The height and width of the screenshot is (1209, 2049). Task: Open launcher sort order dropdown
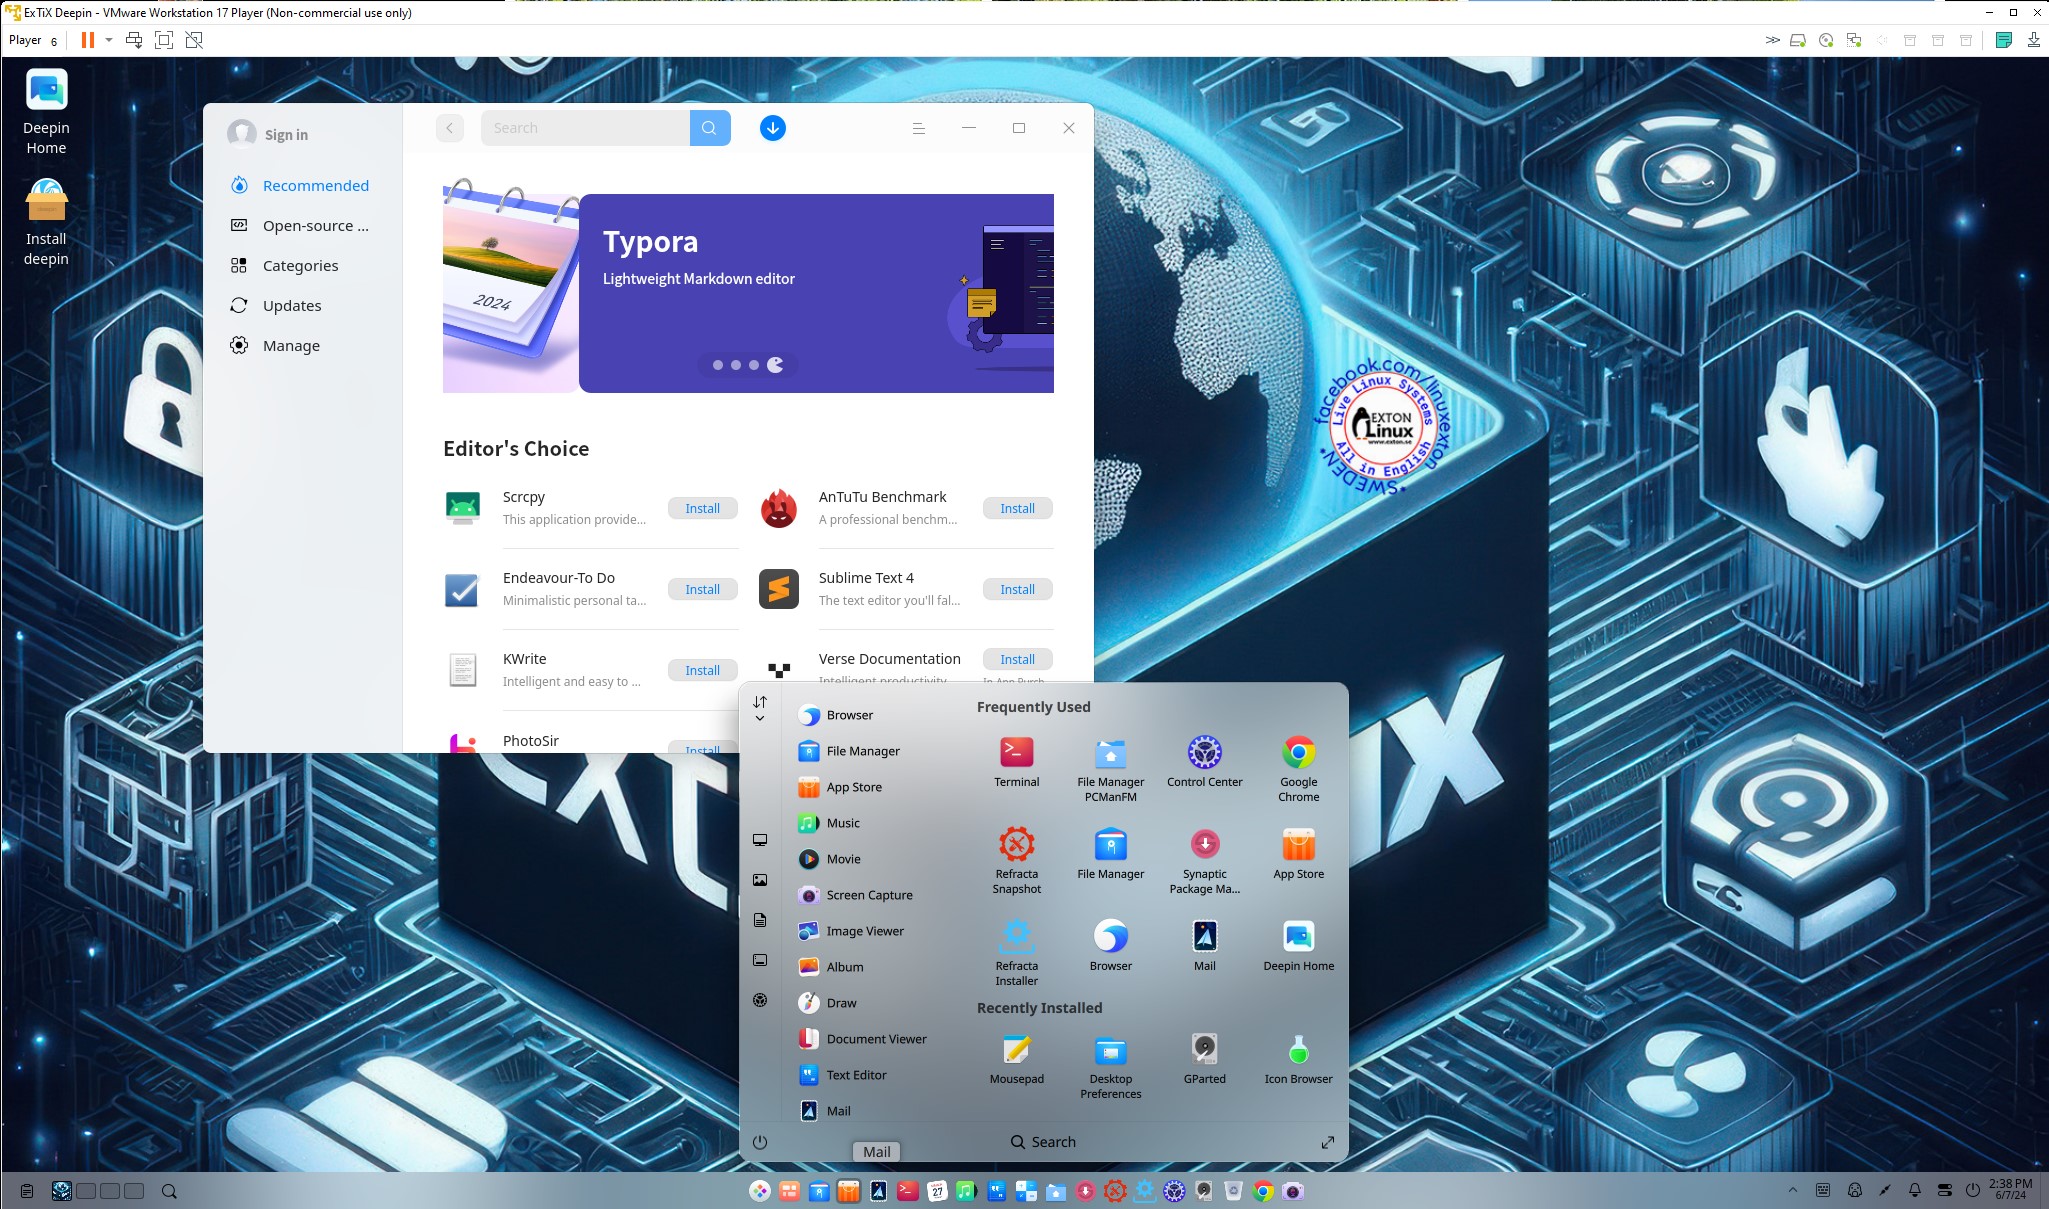tap(760, 708)
